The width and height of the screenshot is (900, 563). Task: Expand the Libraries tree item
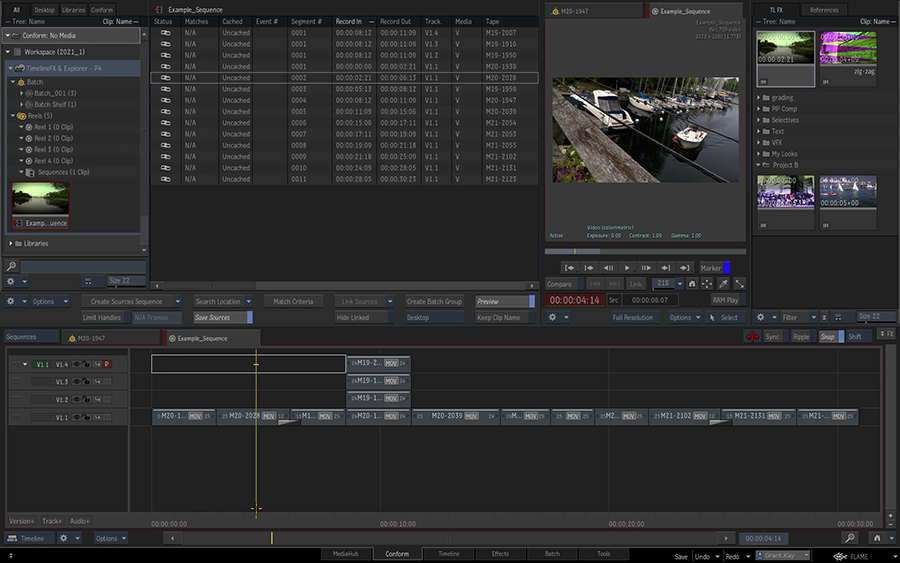click(x=12, y=243)
